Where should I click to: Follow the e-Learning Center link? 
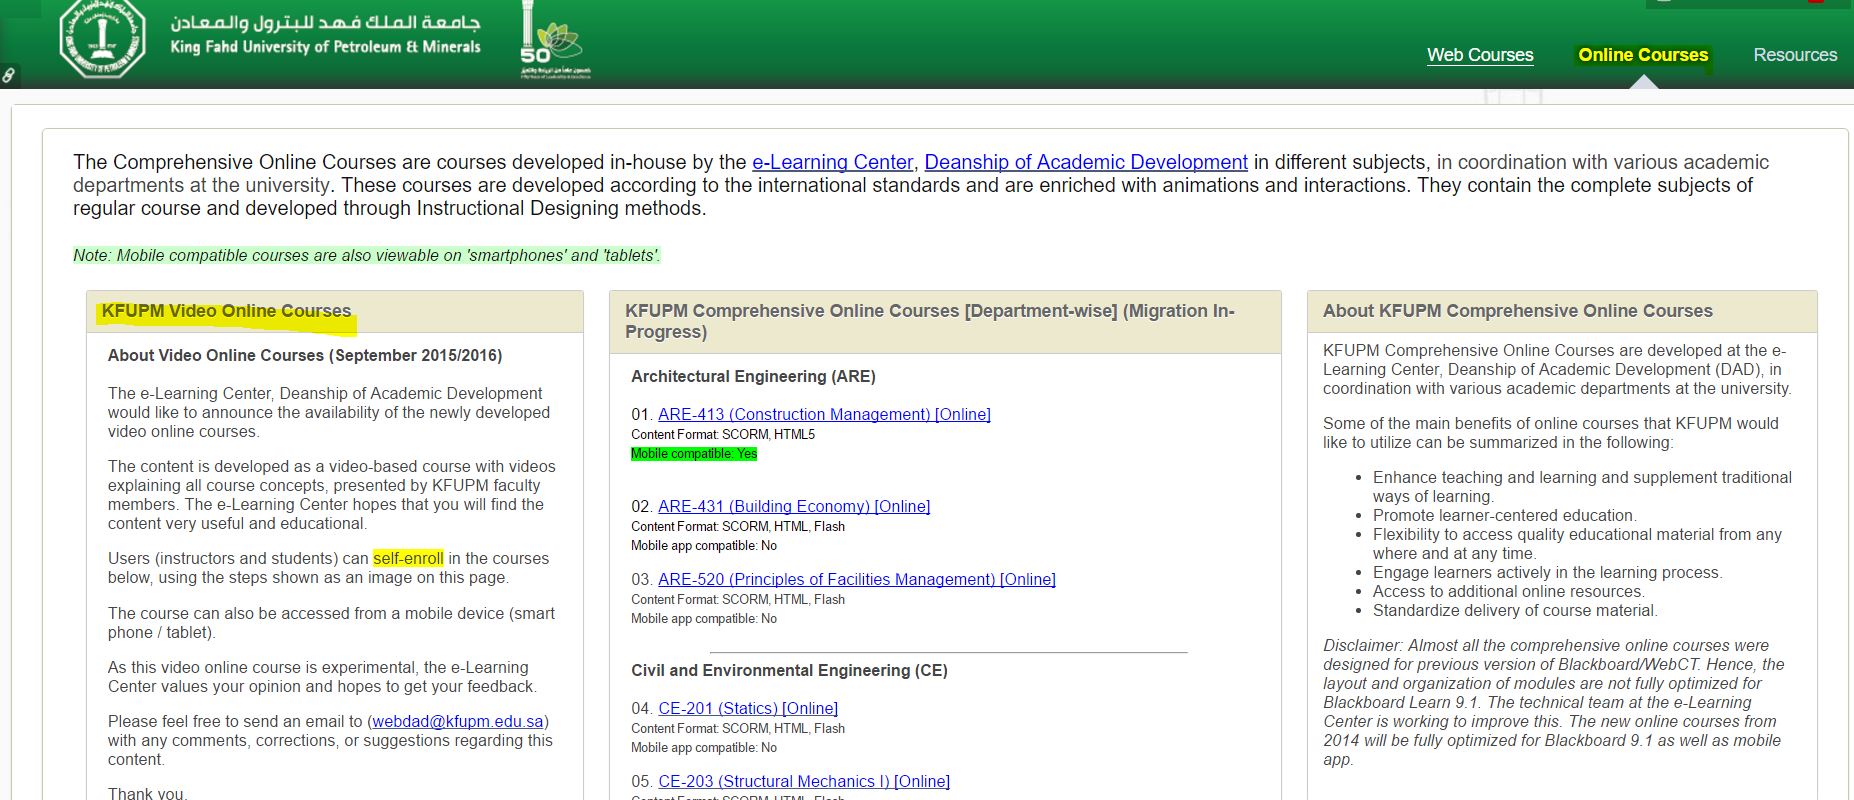click(x=832, y=162)
